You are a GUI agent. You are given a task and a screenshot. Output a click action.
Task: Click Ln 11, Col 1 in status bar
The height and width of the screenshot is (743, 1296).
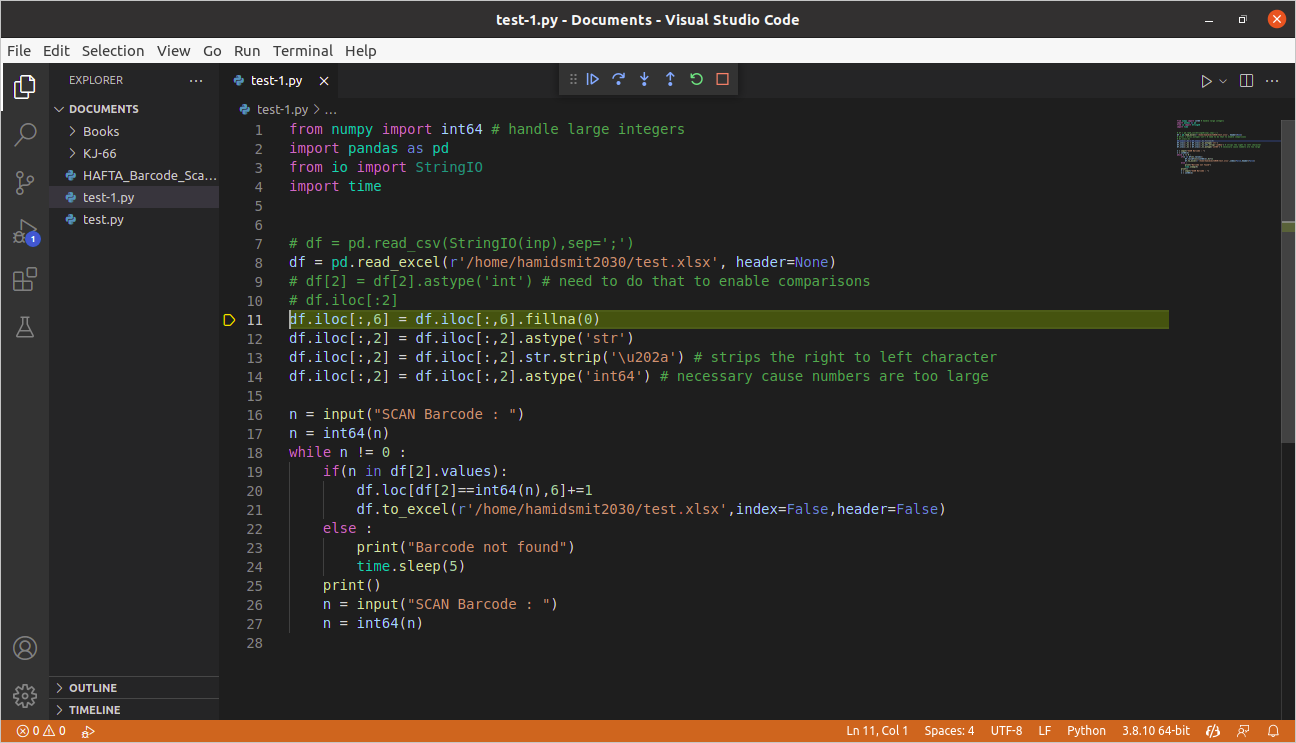click(877, 731)
